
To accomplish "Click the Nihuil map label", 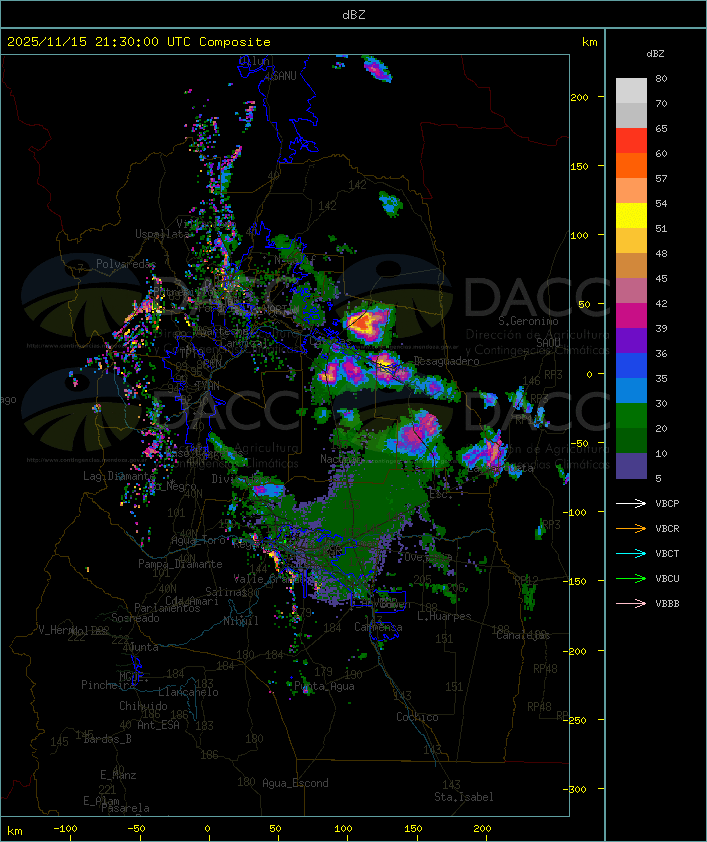I will [x=241, y=621].
